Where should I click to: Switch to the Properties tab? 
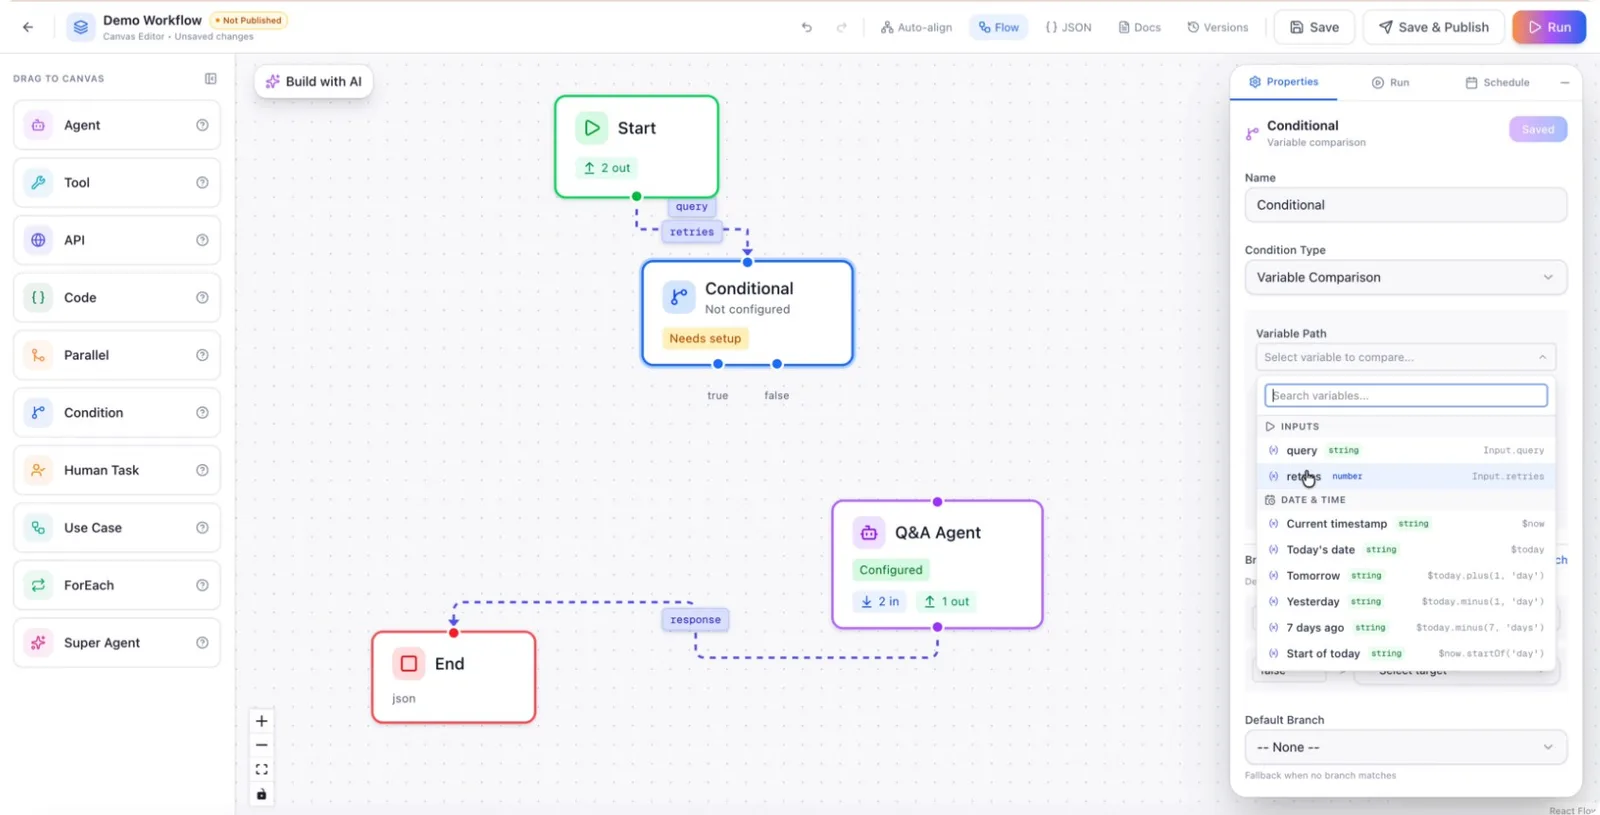(x=1283, y=82)
